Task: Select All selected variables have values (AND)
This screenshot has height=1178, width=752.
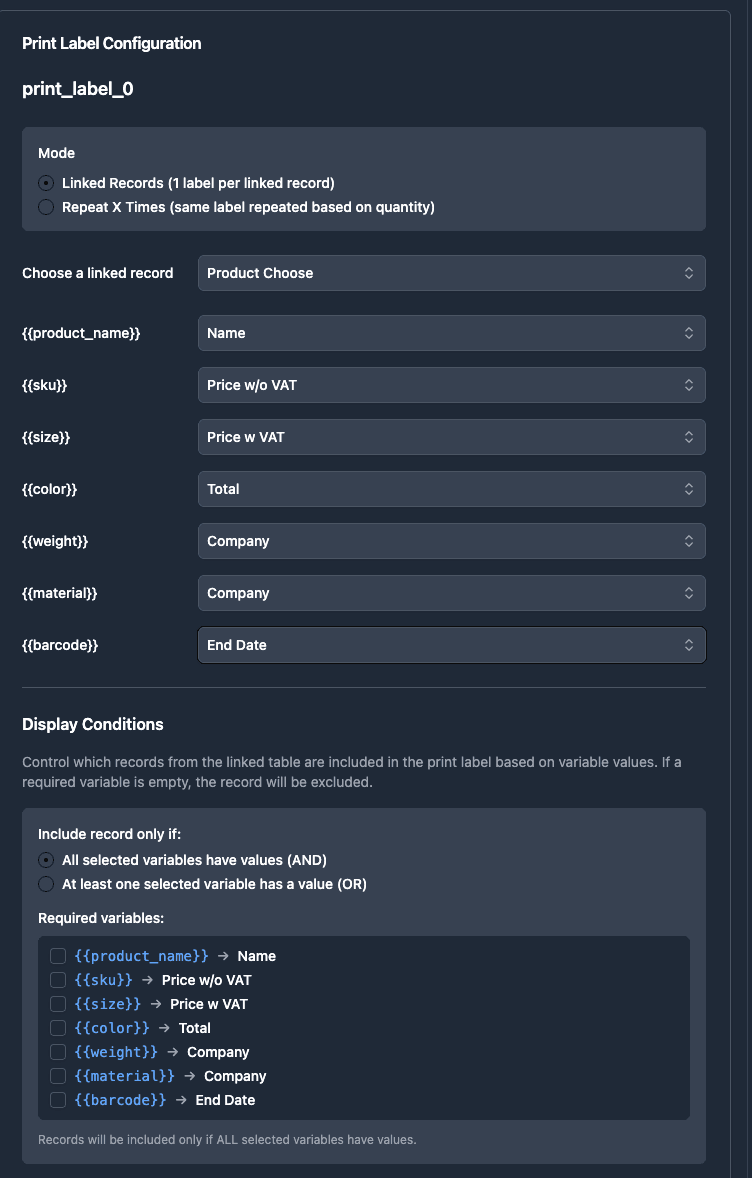Action: (x=46, y=860)
